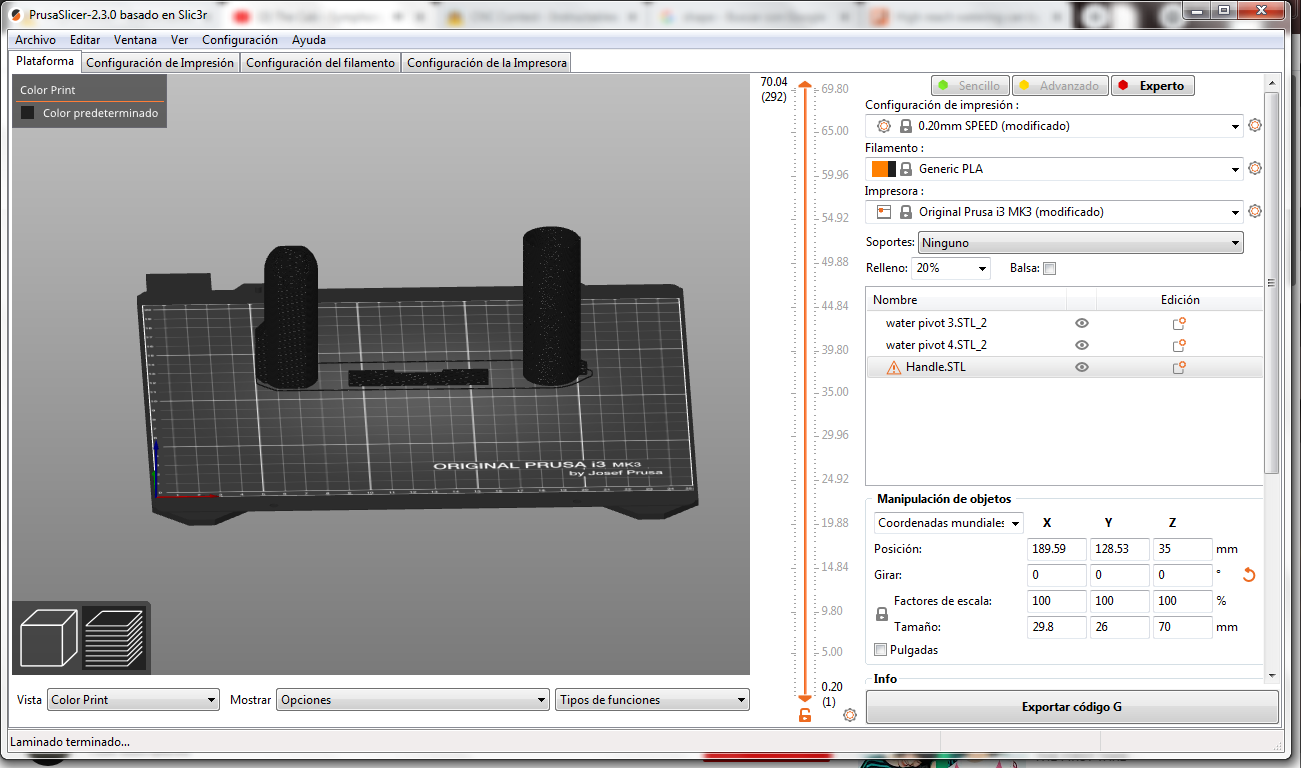
Task: Click the layer slider lock icon
Action: click(804, 715)
